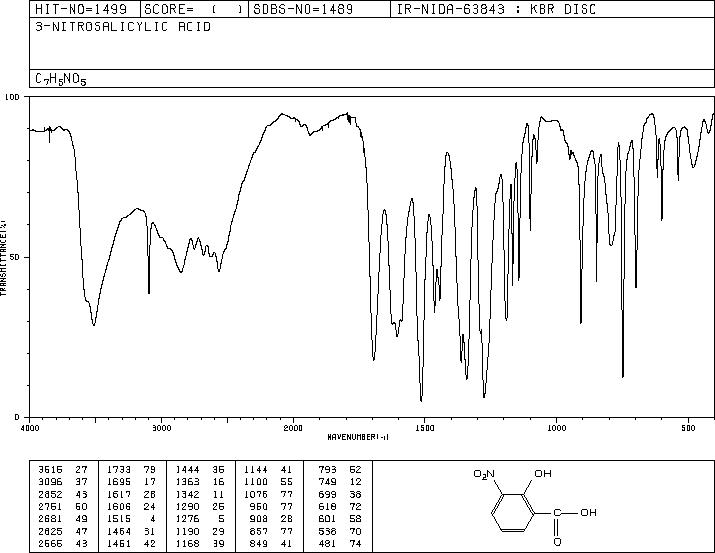Click the 1606 peak entry in table
Screen dimensions: 715x553
[131, 506]
